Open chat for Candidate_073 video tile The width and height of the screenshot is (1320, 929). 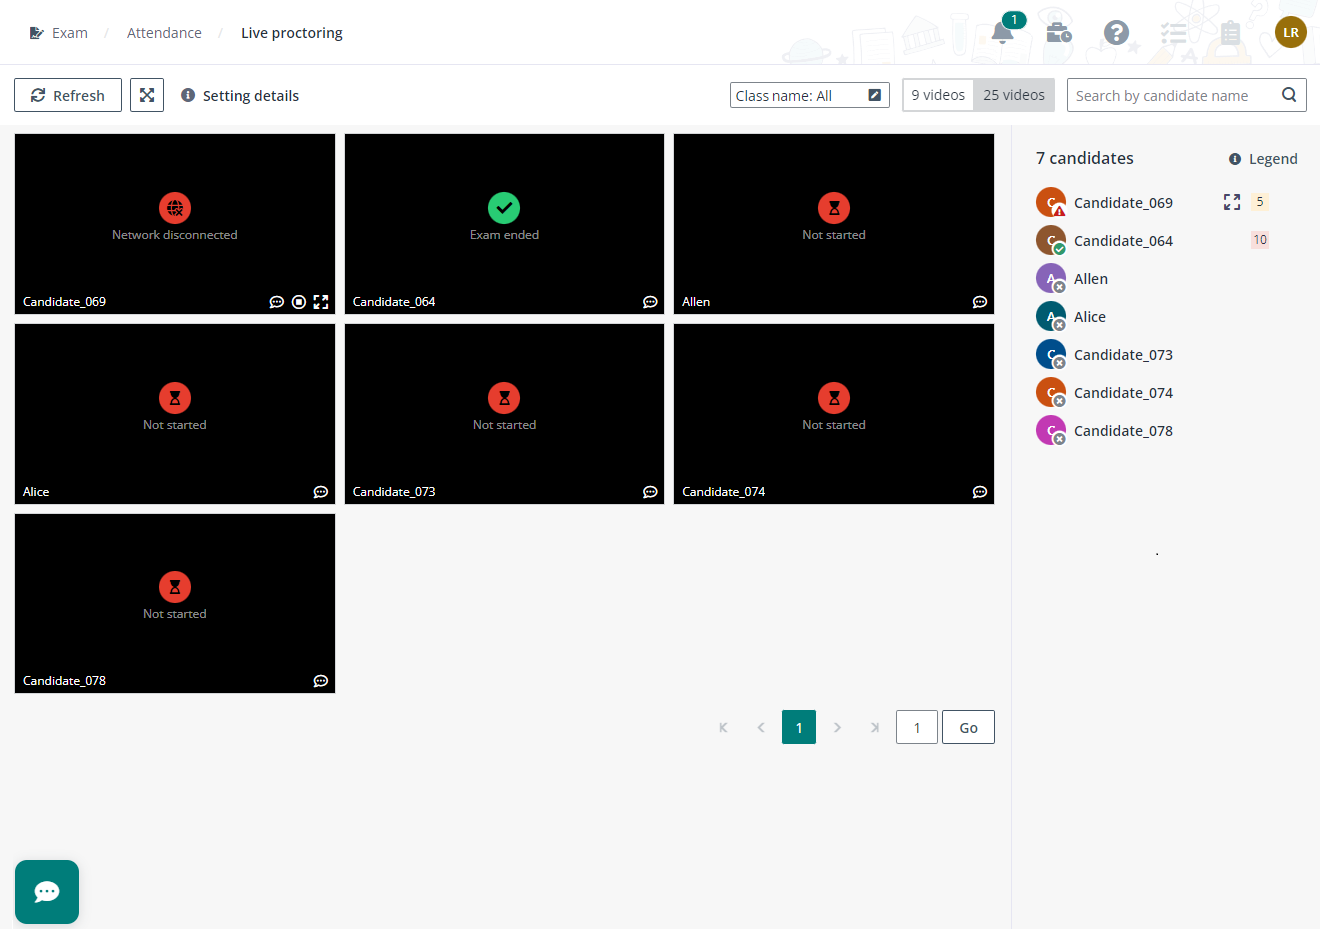pos(650,492)
